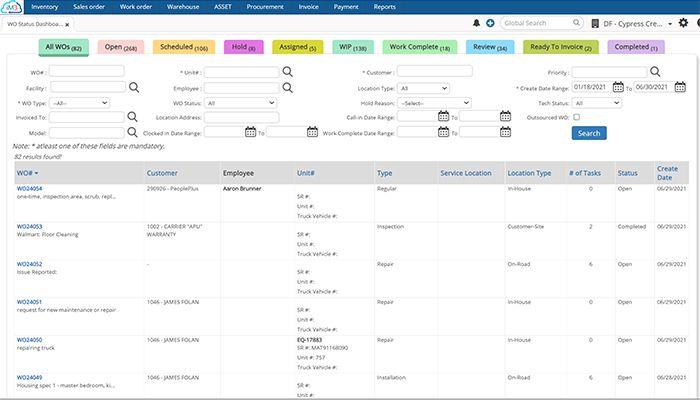This screenshot has height=400, width=700.
Task: Open Work Complete Date Range end calendar
Action: coord(505,132)
